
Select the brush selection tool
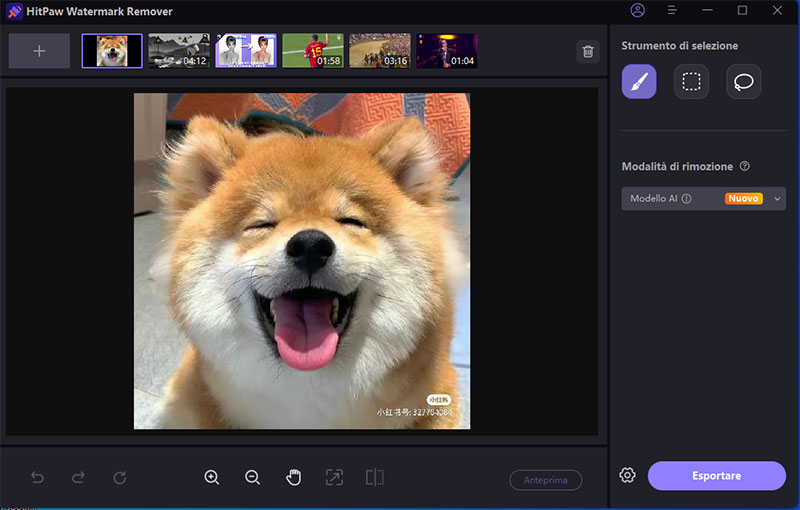[x=639, y=81]
